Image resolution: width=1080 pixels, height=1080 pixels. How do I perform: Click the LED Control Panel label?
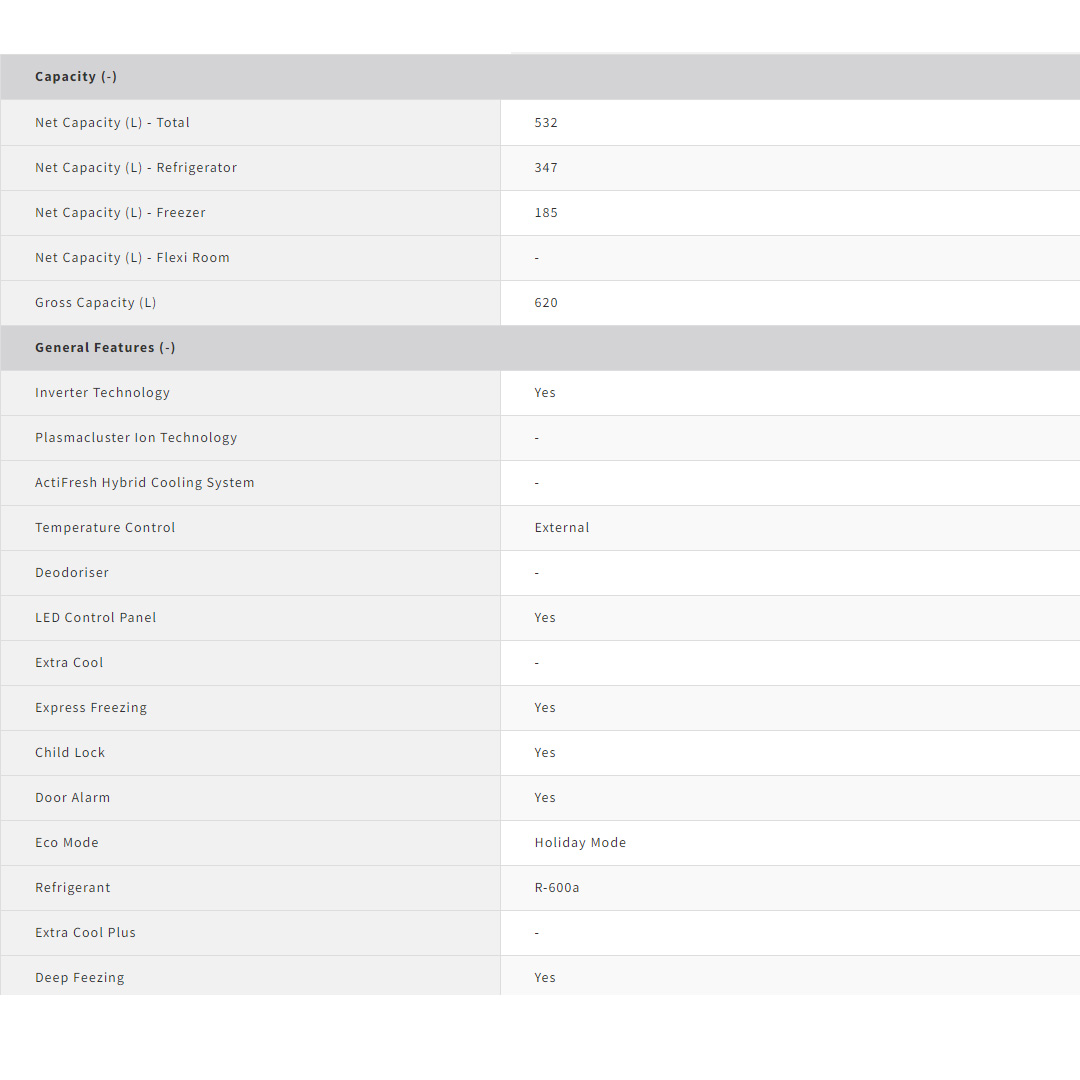pyautogui.click(x=96, y=618)
